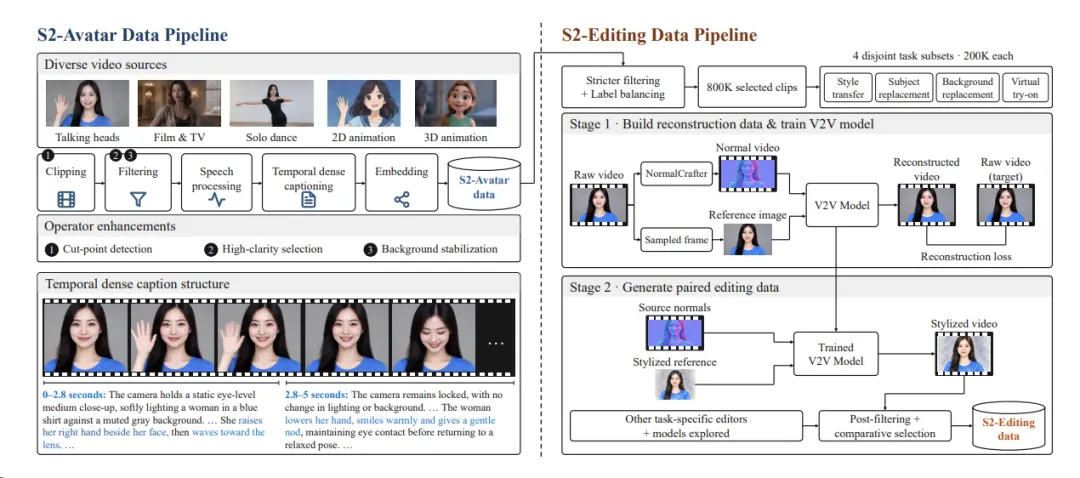Click the Clipping step box

click(66, 182)
